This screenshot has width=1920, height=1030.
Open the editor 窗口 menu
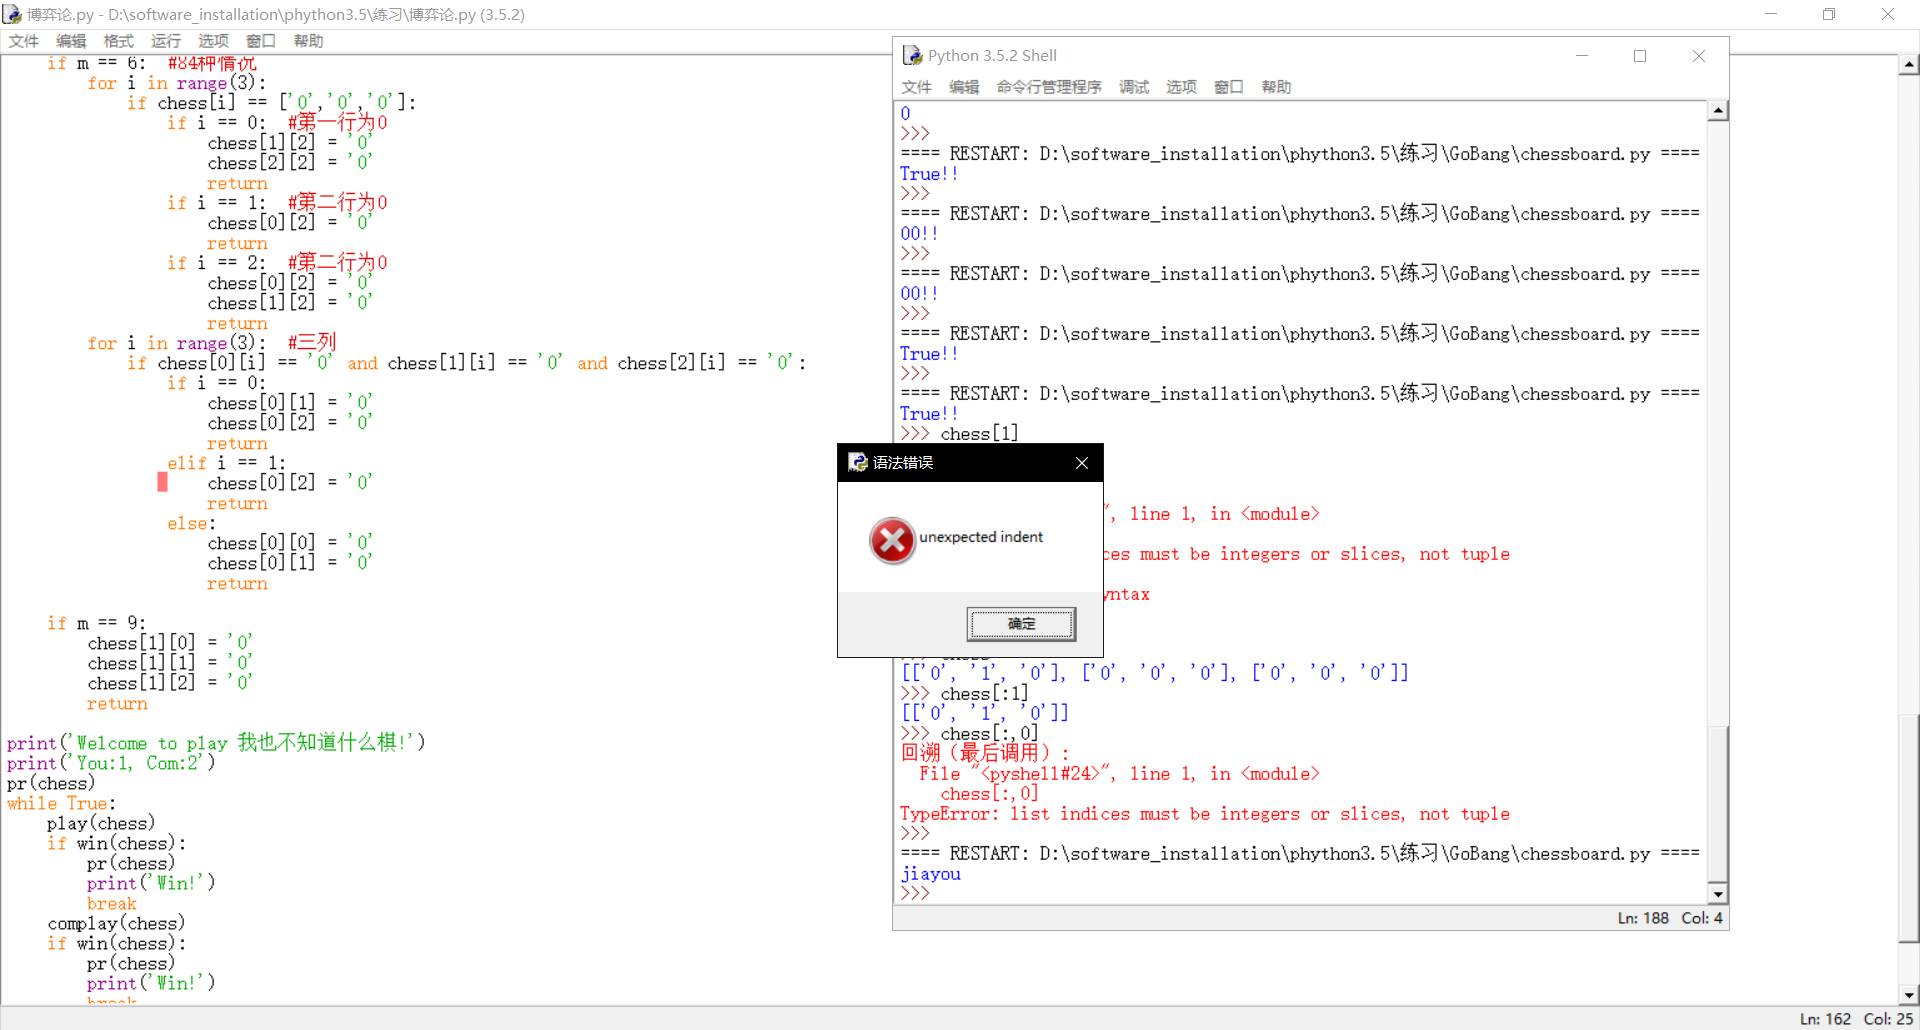[261, 41]
